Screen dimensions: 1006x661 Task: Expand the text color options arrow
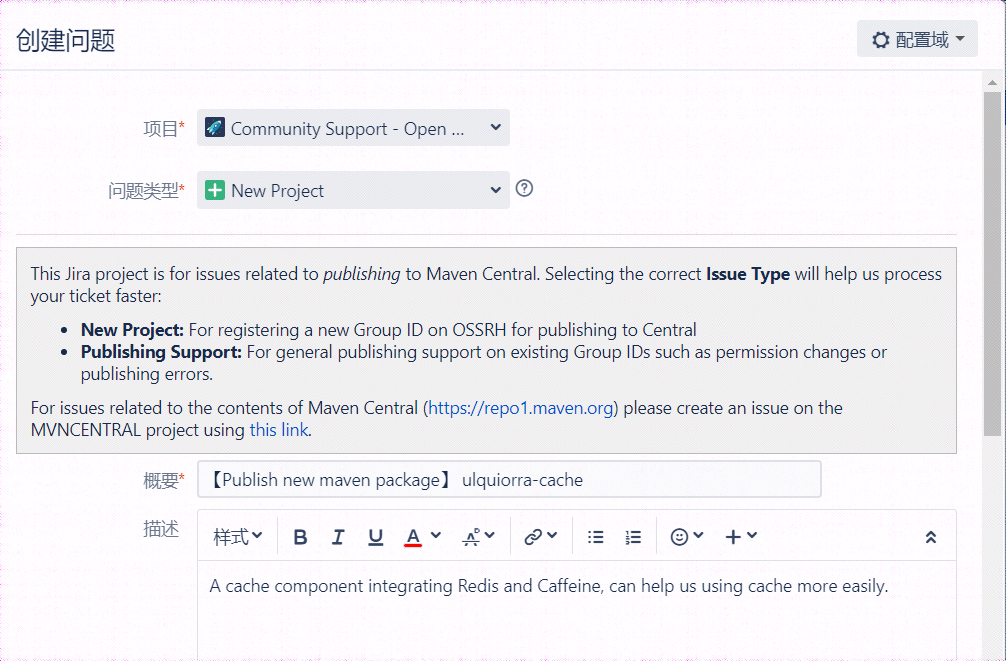pyautogui.click(x=436, y=535)
